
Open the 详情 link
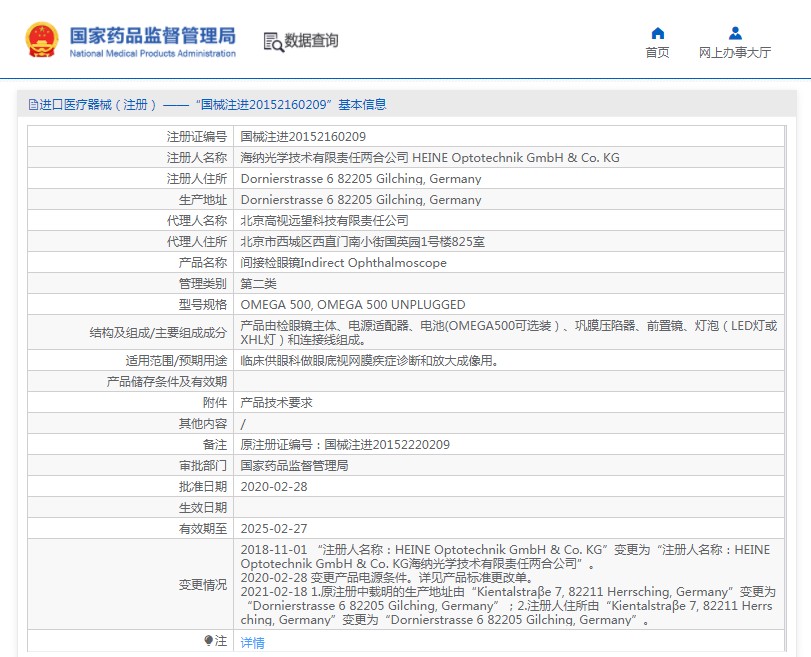(252, 643)
